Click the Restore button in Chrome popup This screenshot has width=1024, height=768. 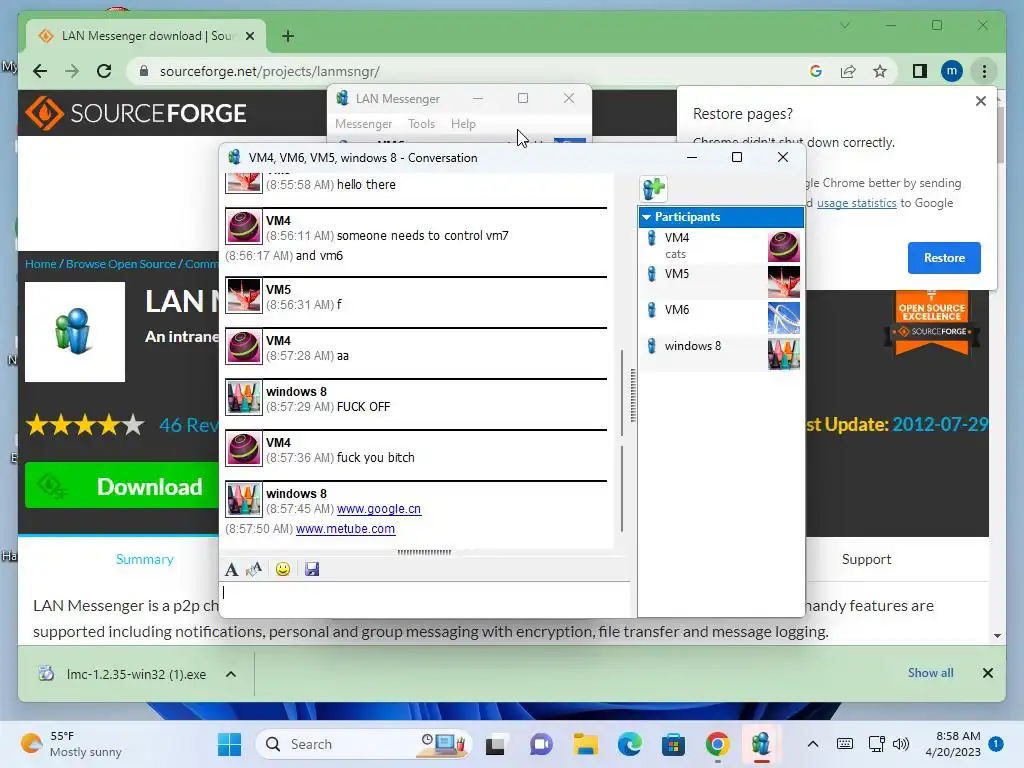tap(944, 258)
